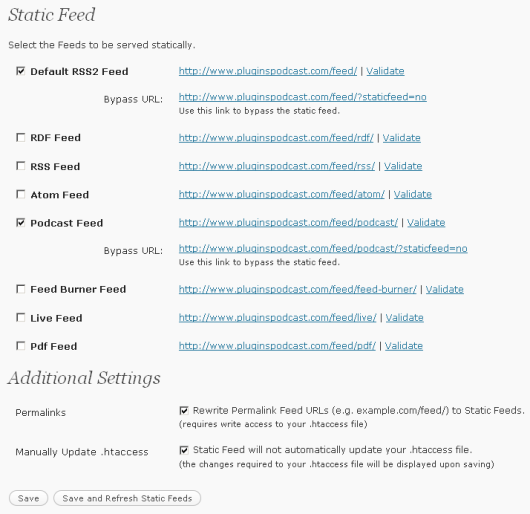
Task: Open the Default feed staticfeed=no bypass URL
Action: (303, 97)
